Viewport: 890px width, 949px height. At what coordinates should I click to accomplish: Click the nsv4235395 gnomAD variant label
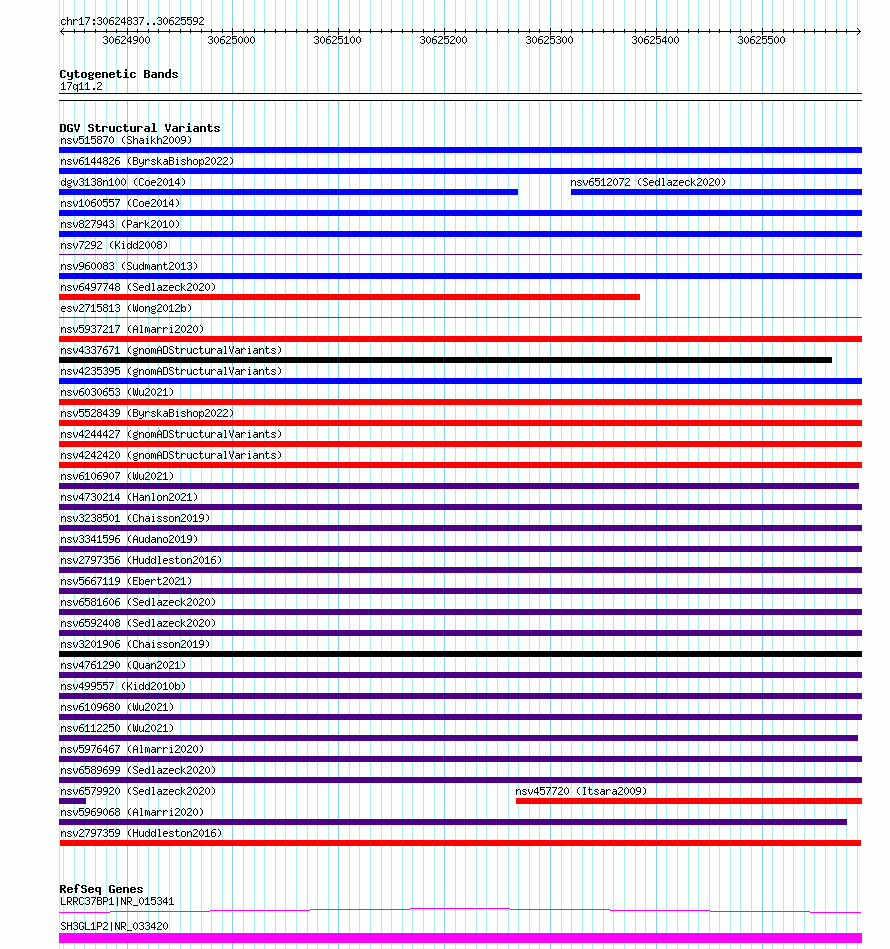click(171, 371)
